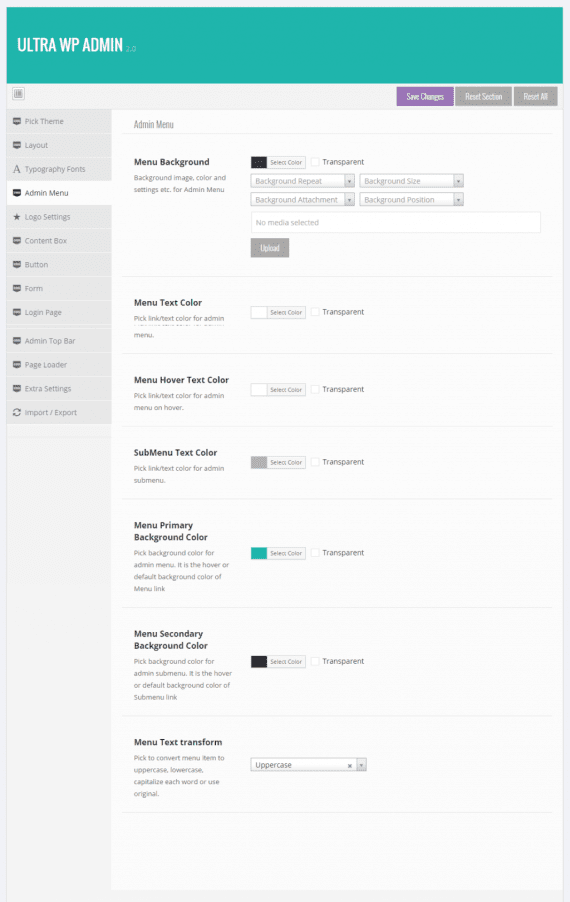570x902 pixels.
Task: Go to the Layout section
Action: pyautogui.click(x=59, y=145)
